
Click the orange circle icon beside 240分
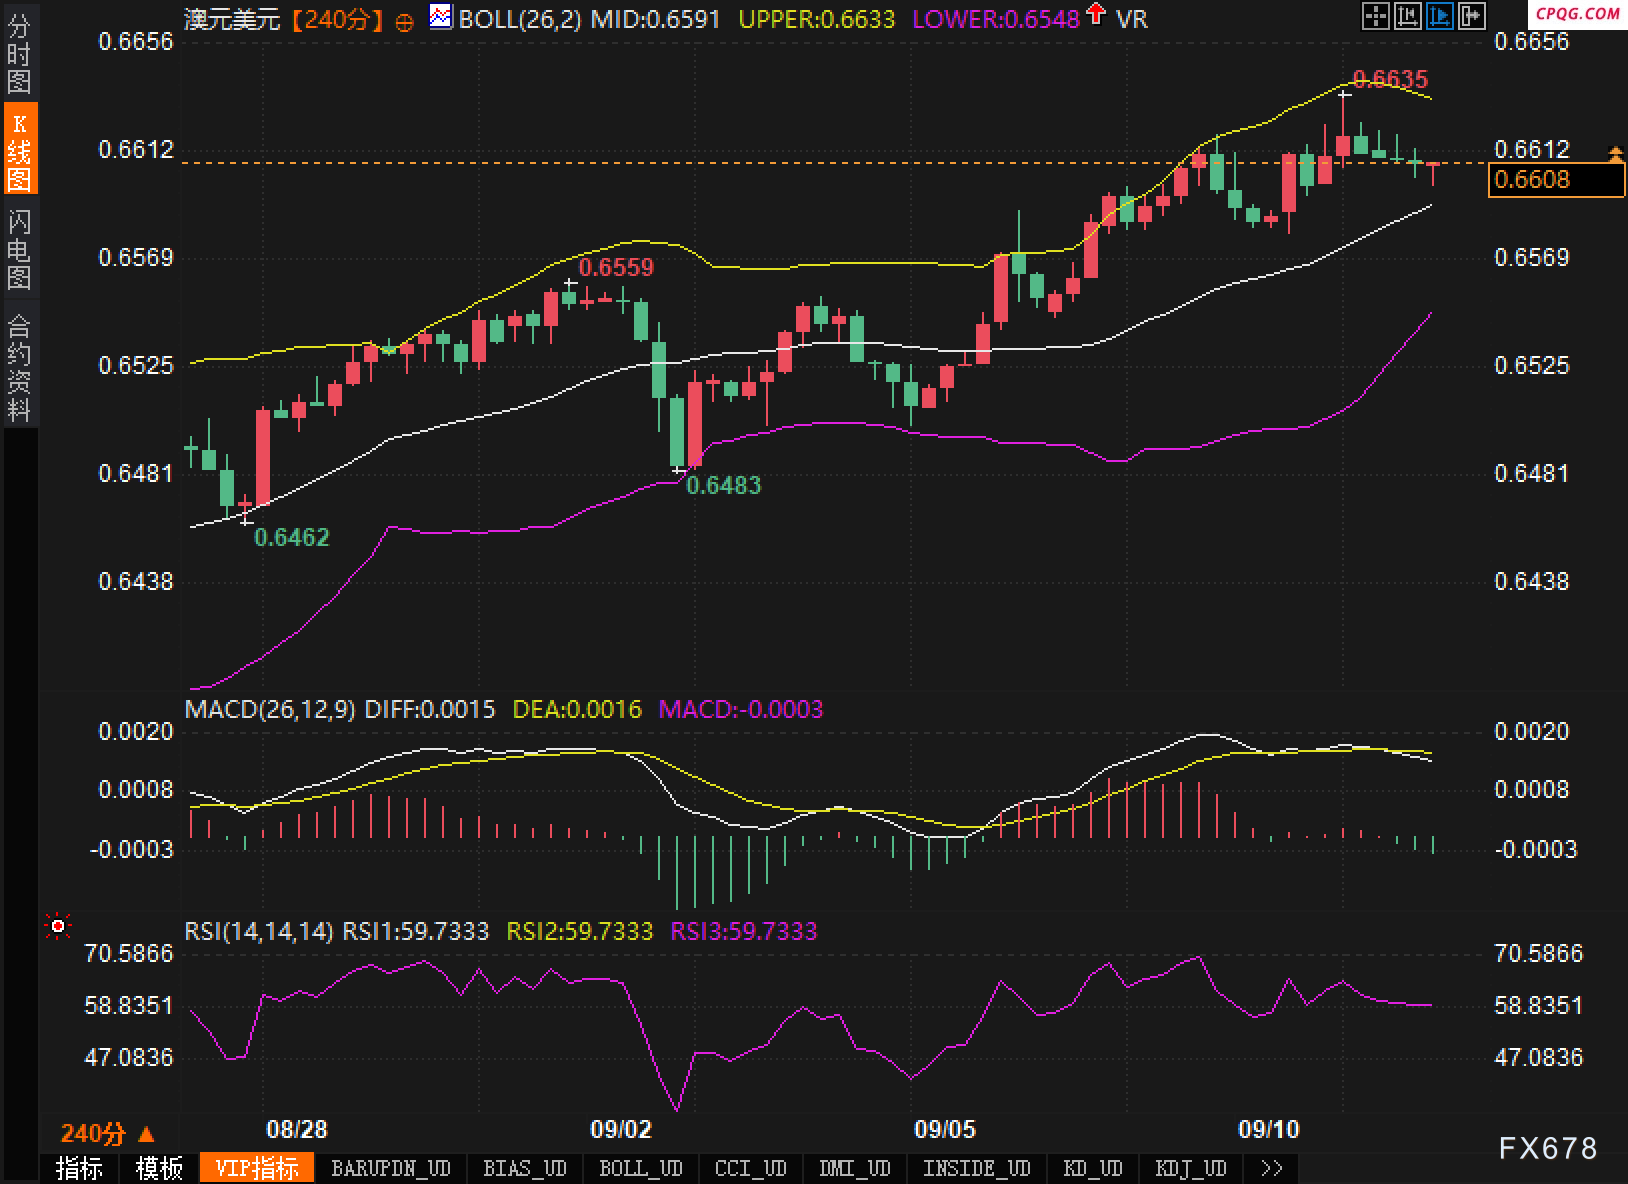pyautogui.click(x=404, y=21)
